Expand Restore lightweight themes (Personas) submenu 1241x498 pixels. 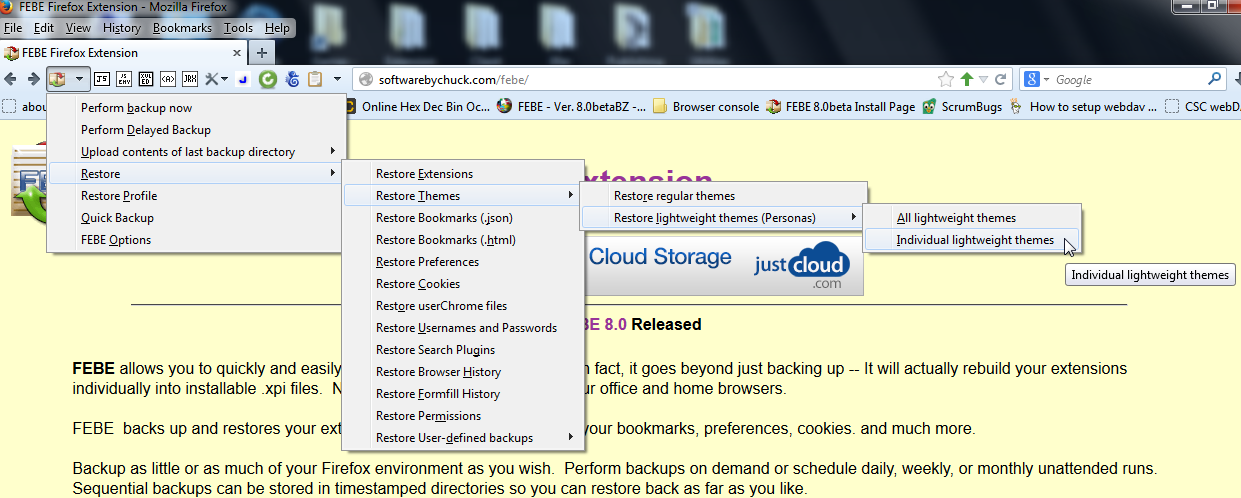723,218
